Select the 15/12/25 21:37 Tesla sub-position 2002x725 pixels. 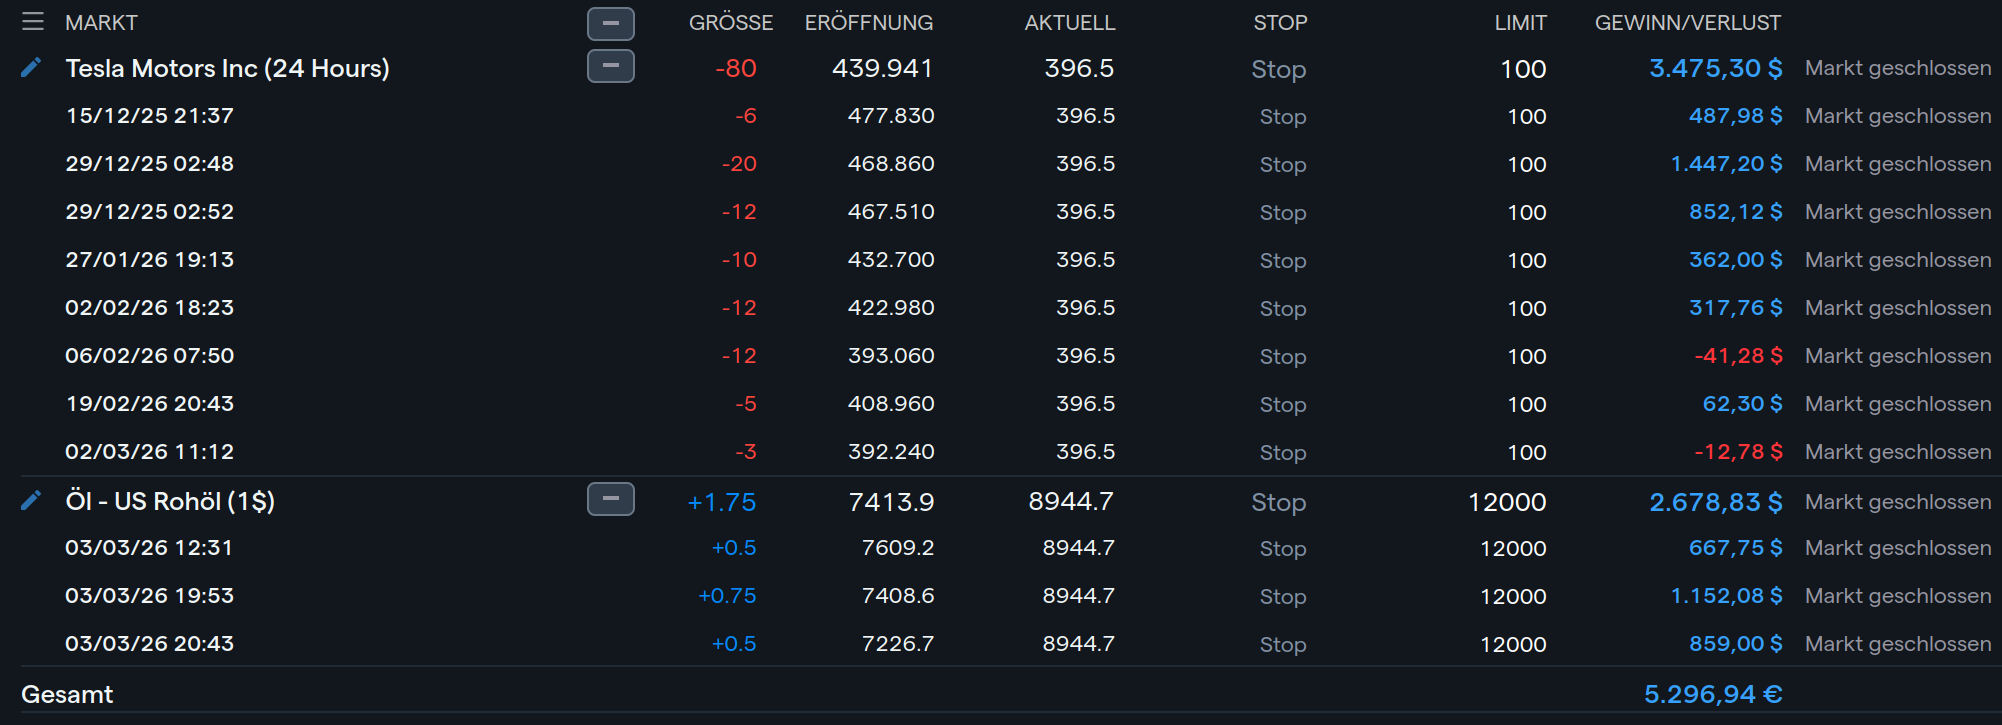(x=149, y=116)
